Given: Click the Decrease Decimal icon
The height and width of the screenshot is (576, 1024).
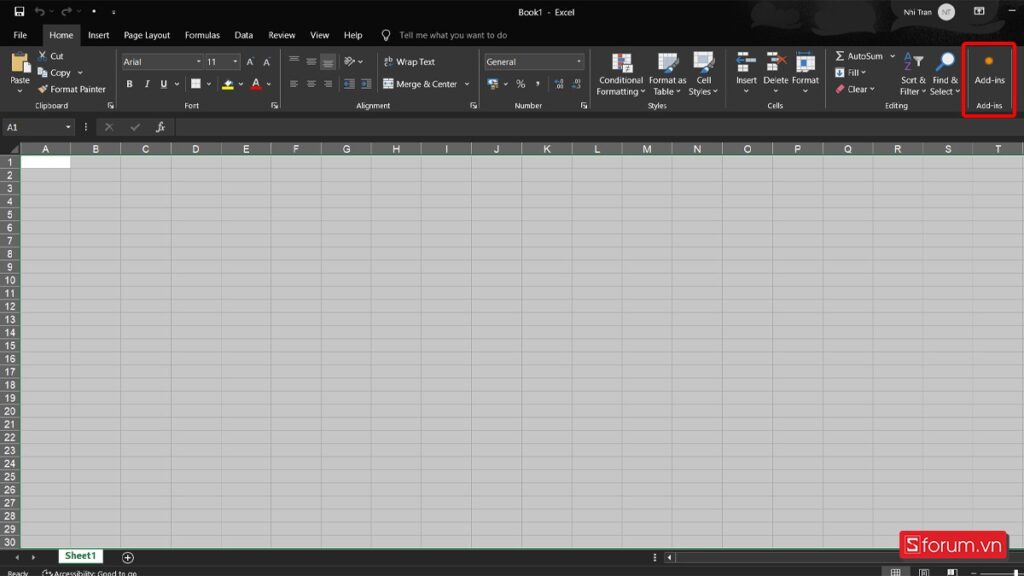Looking at the screenshot, I should pos(576,84).
